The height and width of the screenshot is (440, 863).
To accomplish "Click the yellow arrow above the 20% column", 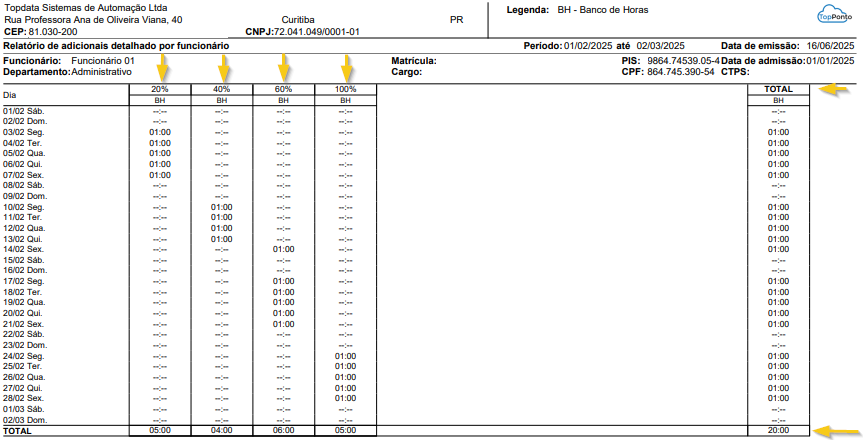I will point(163,68).
